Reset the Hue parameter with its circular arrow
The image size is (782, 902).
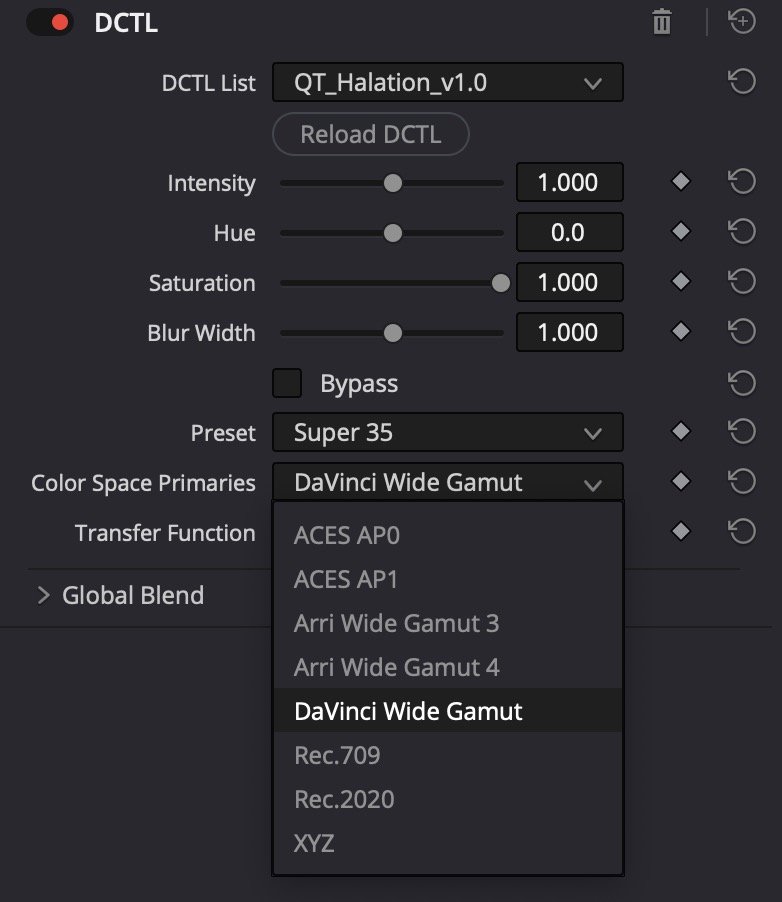coord(742,232)
